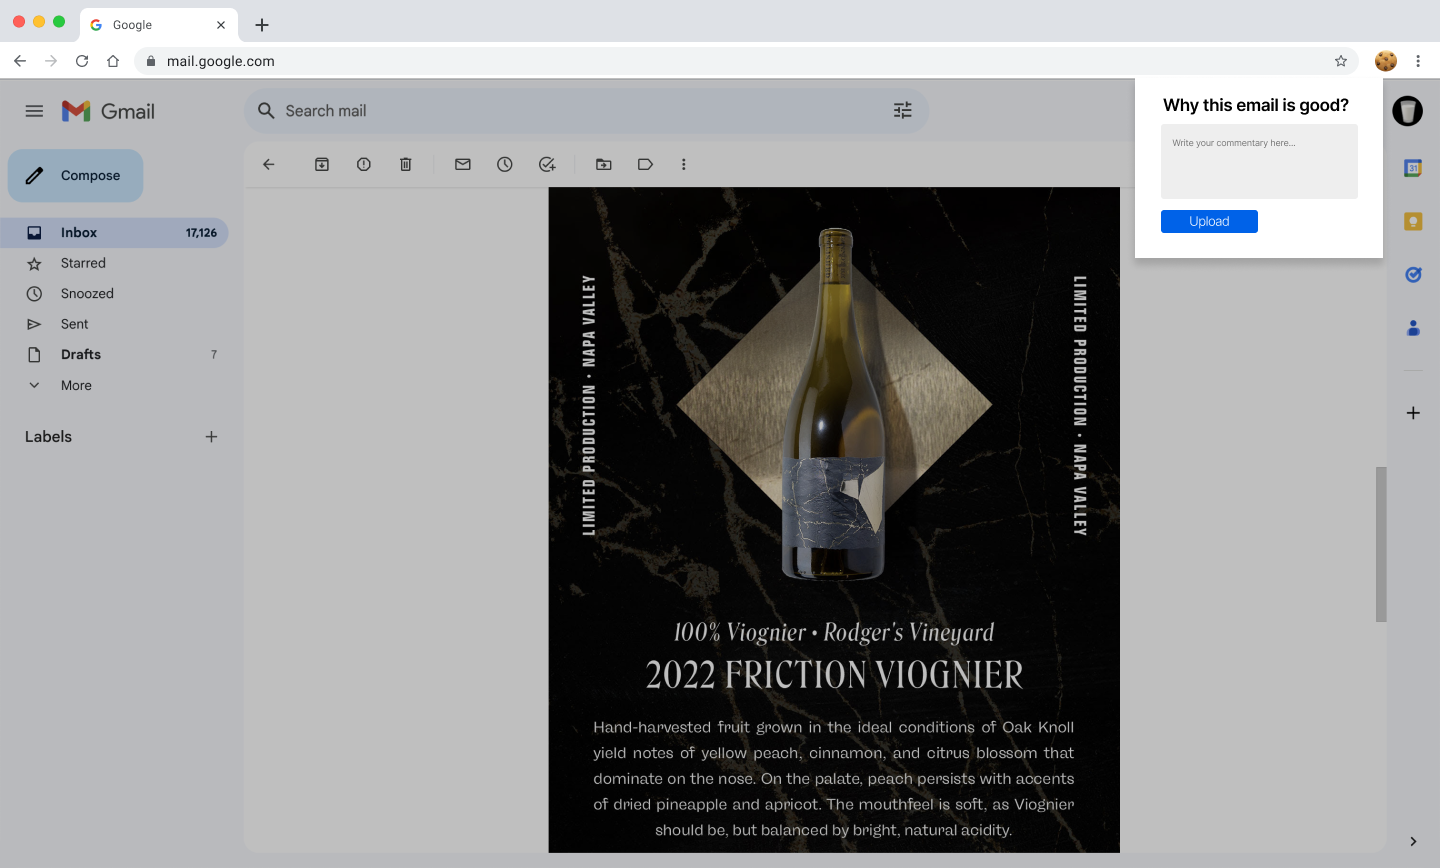Viewport: 1440px width, 868px height.
Task: Click the commentary text area
Action: click(1259, 161)
